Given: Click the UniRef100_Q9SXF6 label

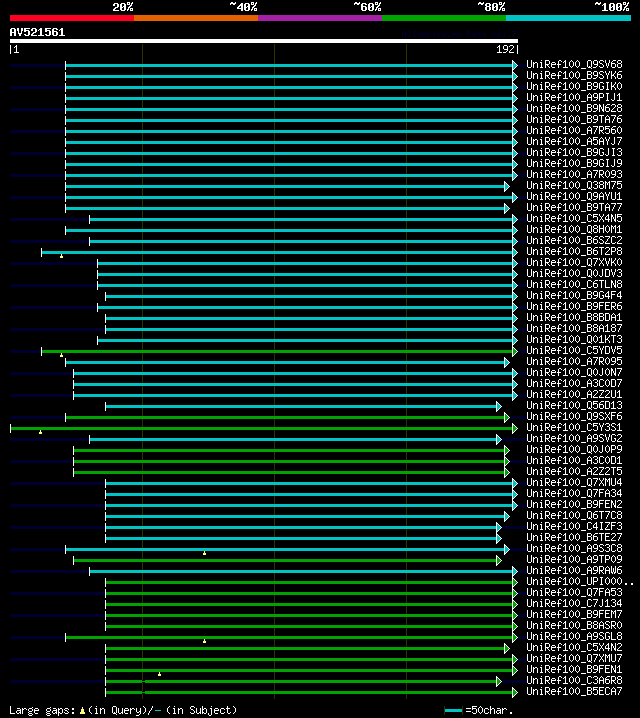Looking at the screenshot, I should [574, 416].
